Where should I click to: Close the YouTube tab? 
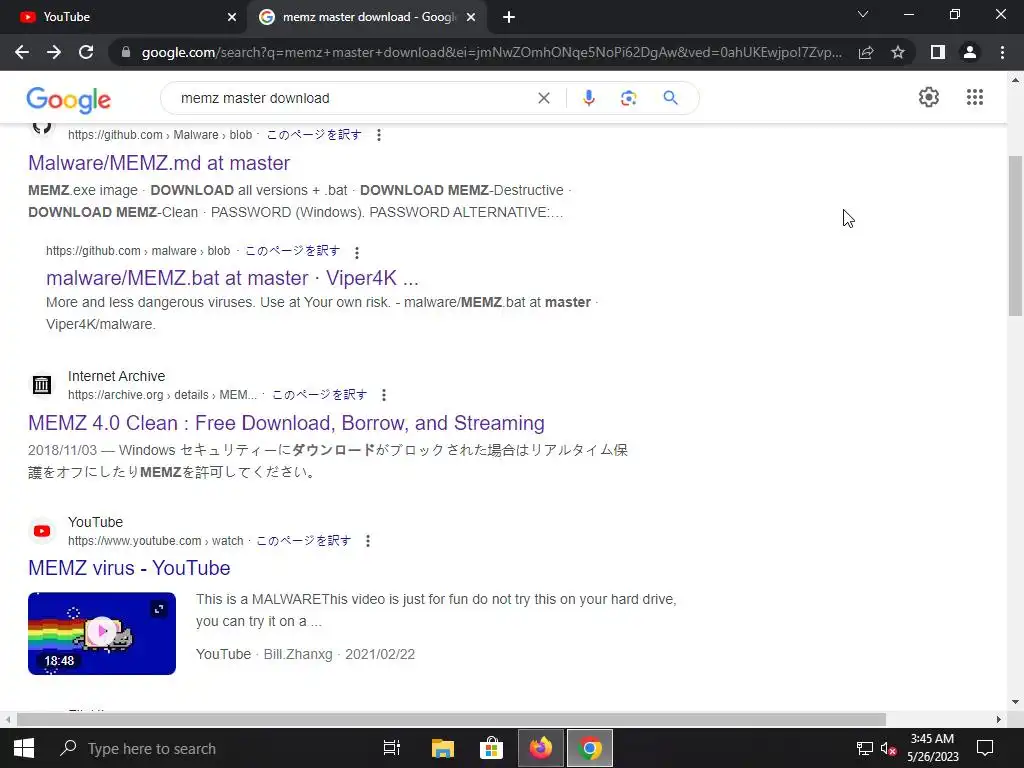click(x=231, y=18)
